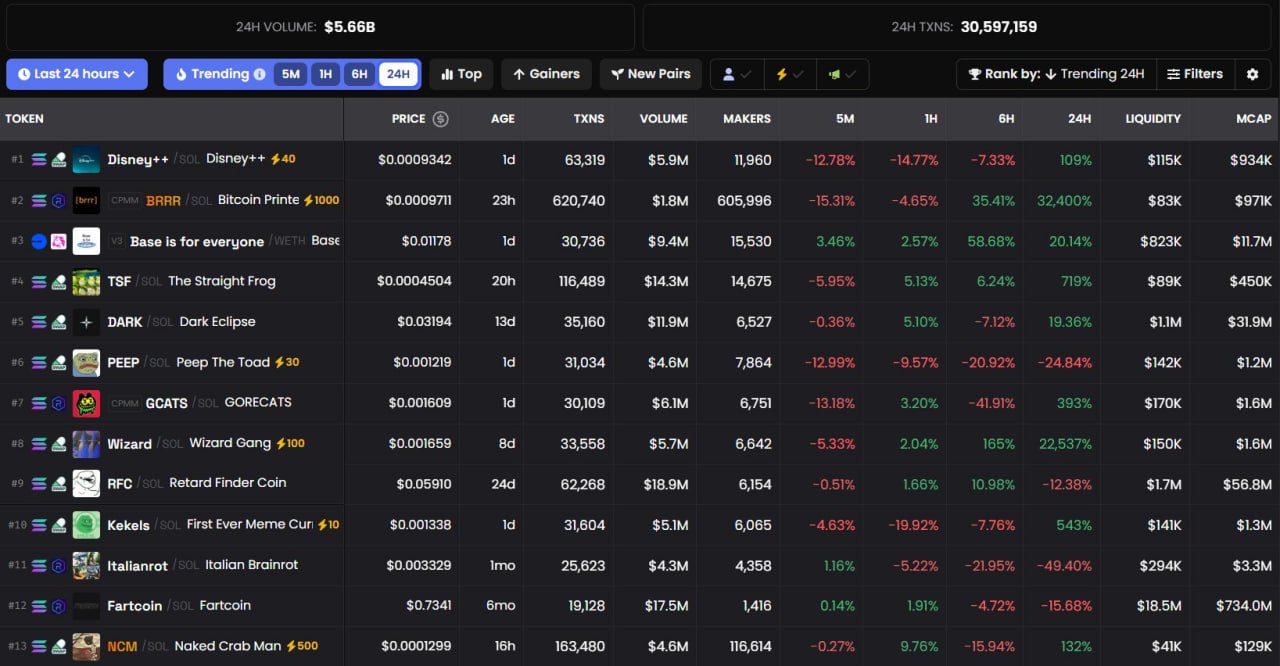1280x666 pixels.
Task: Switch to the New Pairs view
Action: [651, 74]
